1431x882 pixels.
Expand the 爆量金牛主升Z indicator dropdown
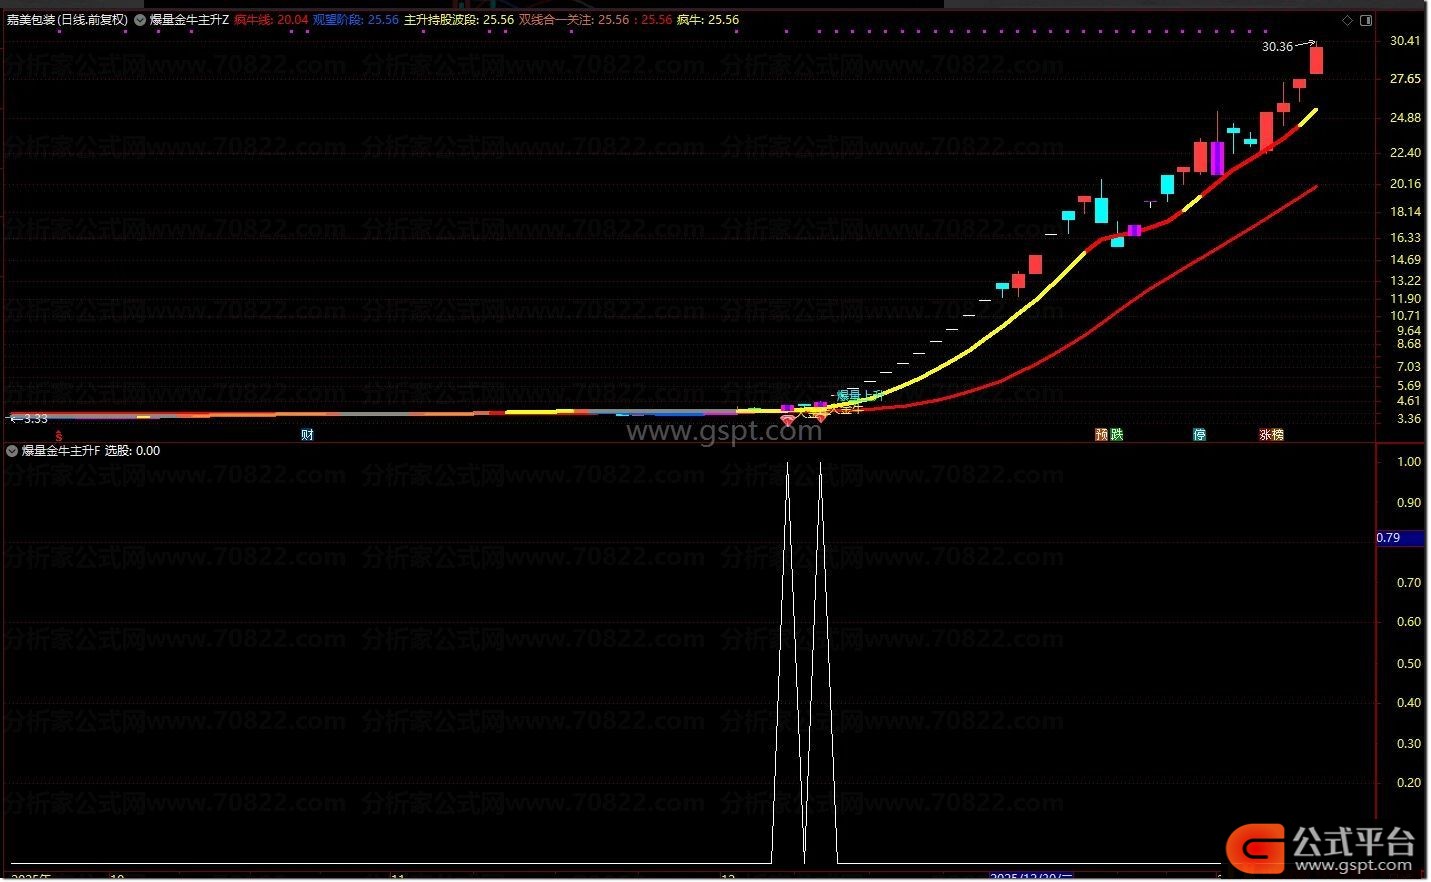tap(140, 20)
